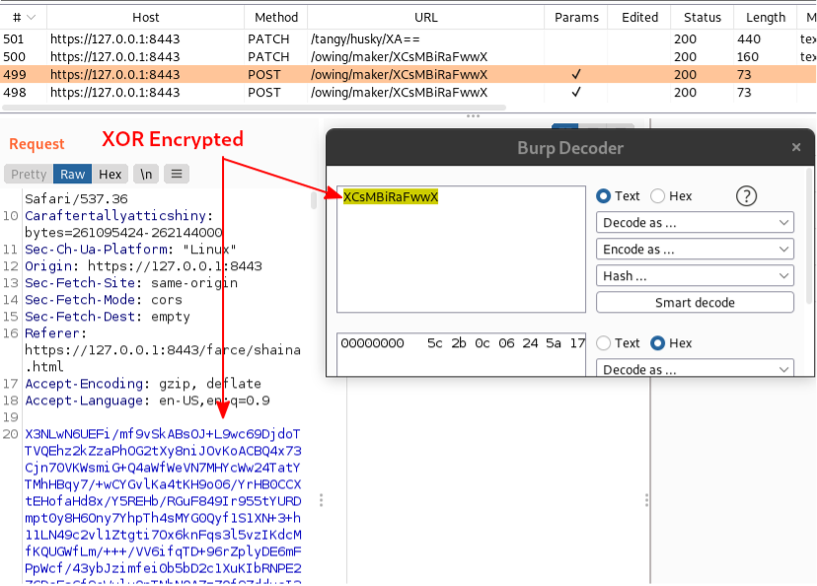Click the Burp Decoder vertical scrollbar
This screenshot has height=586, width=817.
808,270
